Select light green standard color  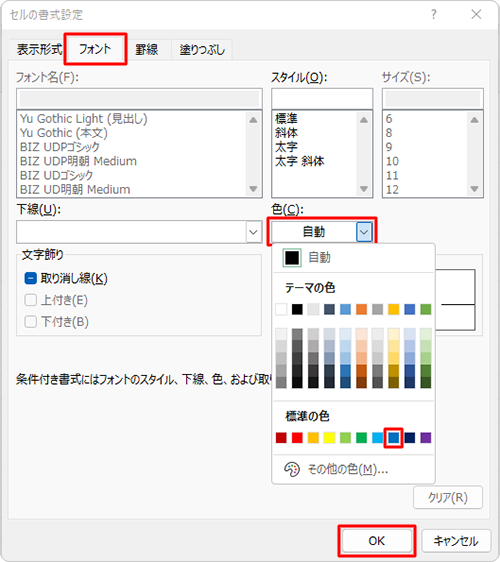point(346,438)
